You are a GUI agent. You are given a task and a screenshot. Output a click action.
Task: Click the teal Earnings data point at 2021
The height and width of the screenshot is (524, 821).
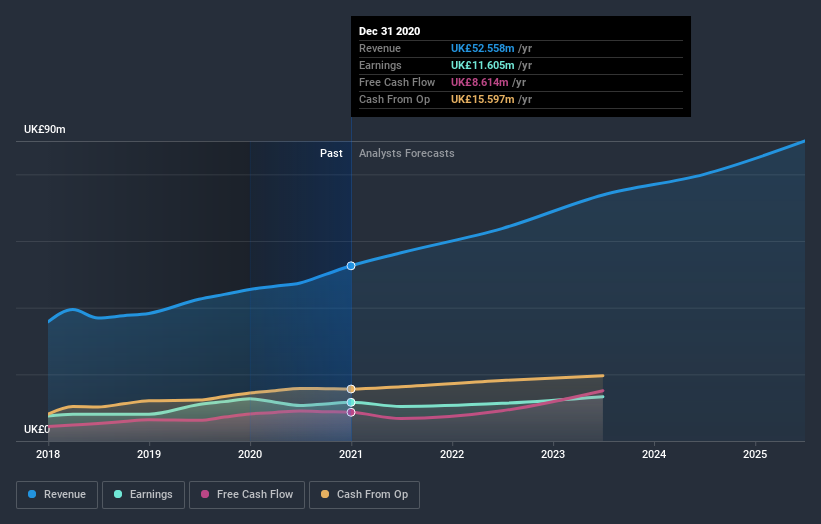pos(351,402)
